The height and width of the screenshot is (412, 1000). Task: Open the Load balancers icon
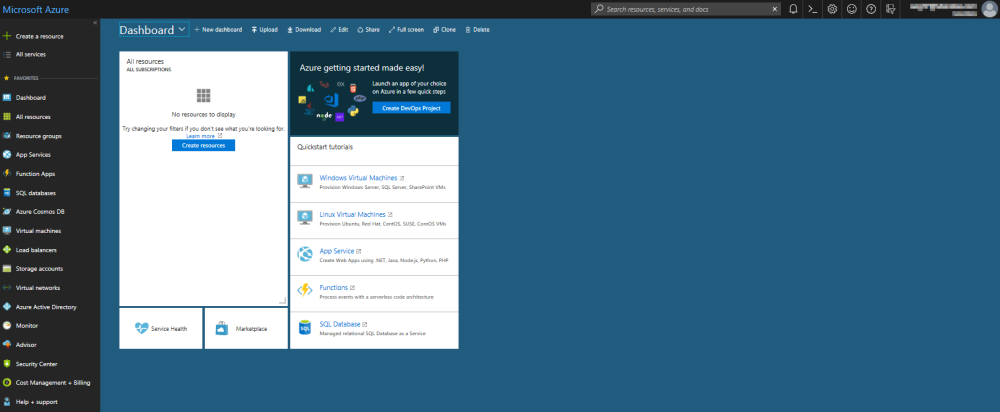(x=7, y=250)
